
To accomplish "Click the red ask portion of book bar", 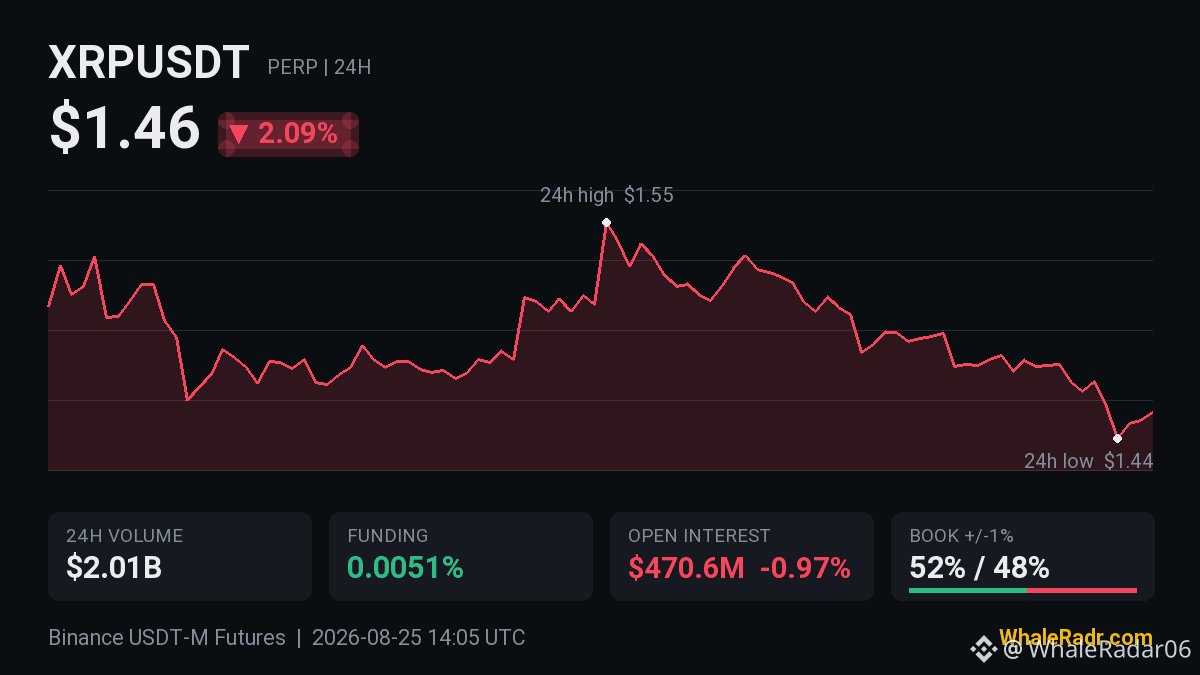I will 1082,590.
